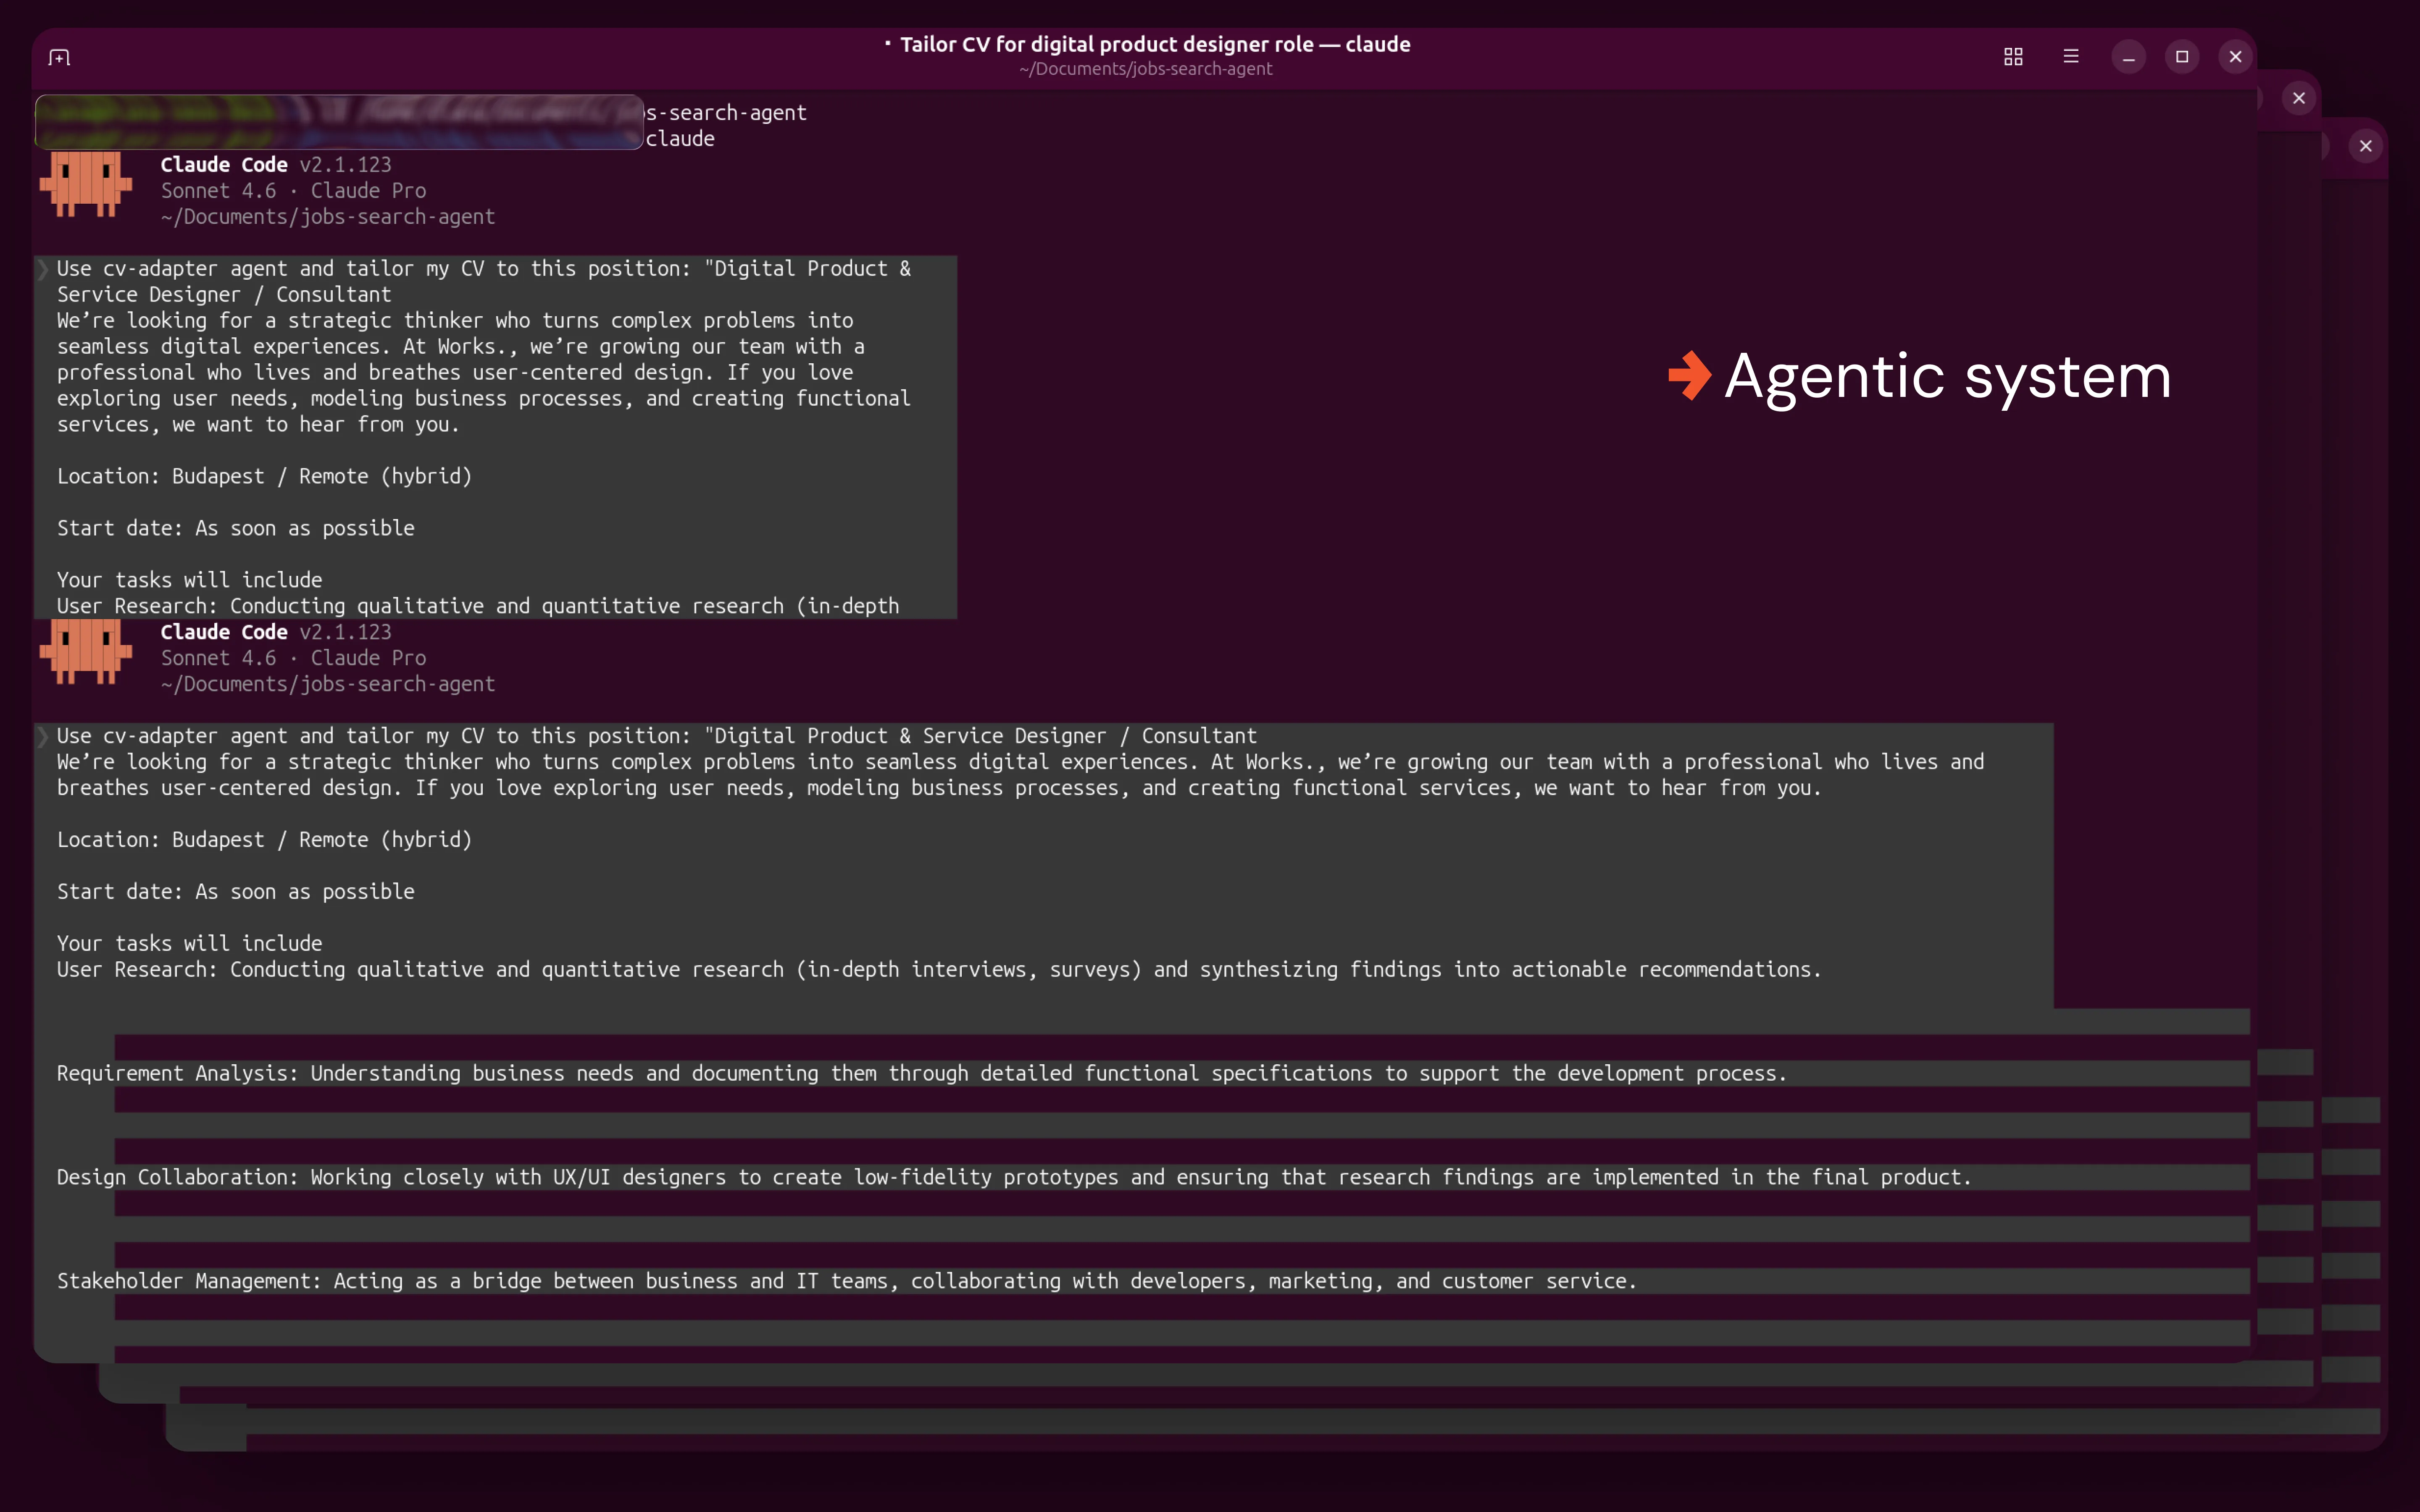
Task: Click the upper 'Your tasks will include' line
Action: coord(189,580)
